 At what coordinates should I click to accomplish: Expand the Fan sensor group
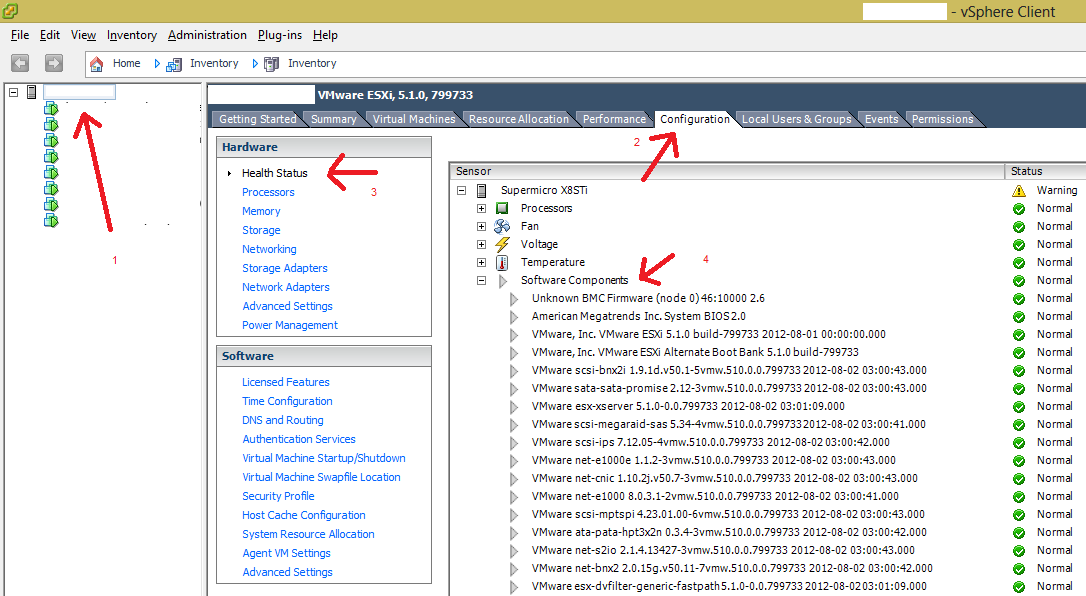pyautogui.click(x=481, y=226)
